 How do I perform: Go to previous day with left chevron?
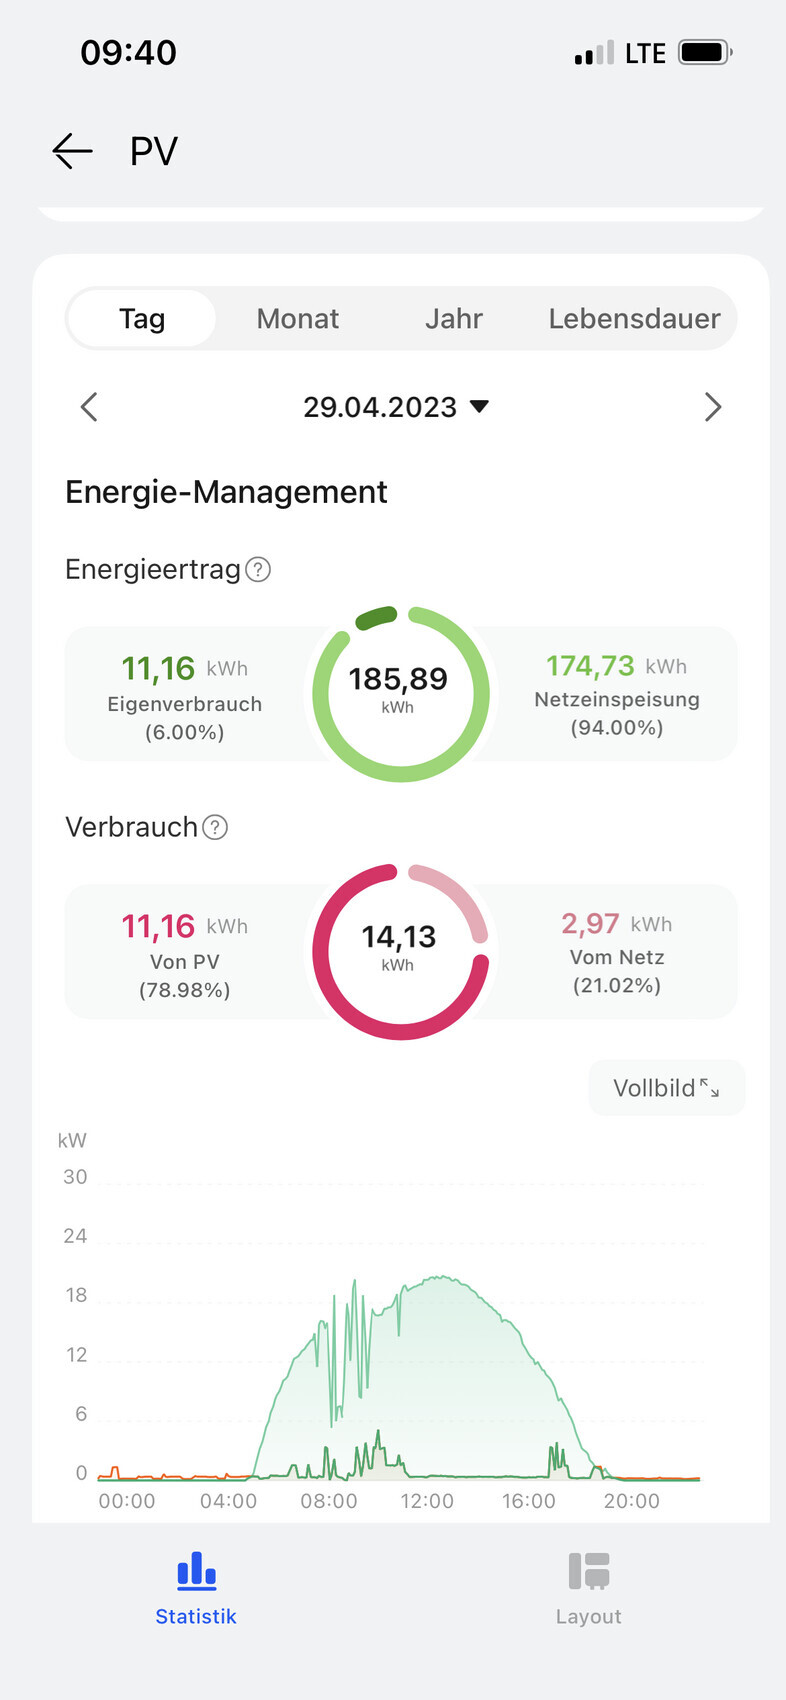coord(89,407)
